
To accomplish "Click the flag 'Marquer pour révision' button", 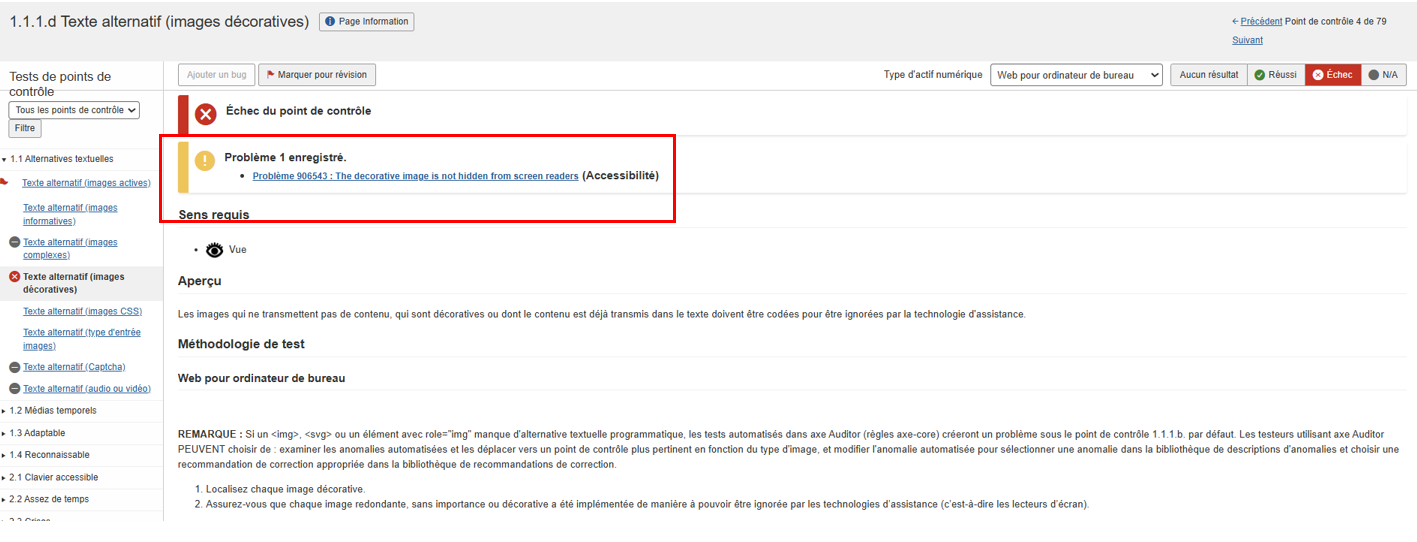I will pyautogui.click(x=317, y=75).
